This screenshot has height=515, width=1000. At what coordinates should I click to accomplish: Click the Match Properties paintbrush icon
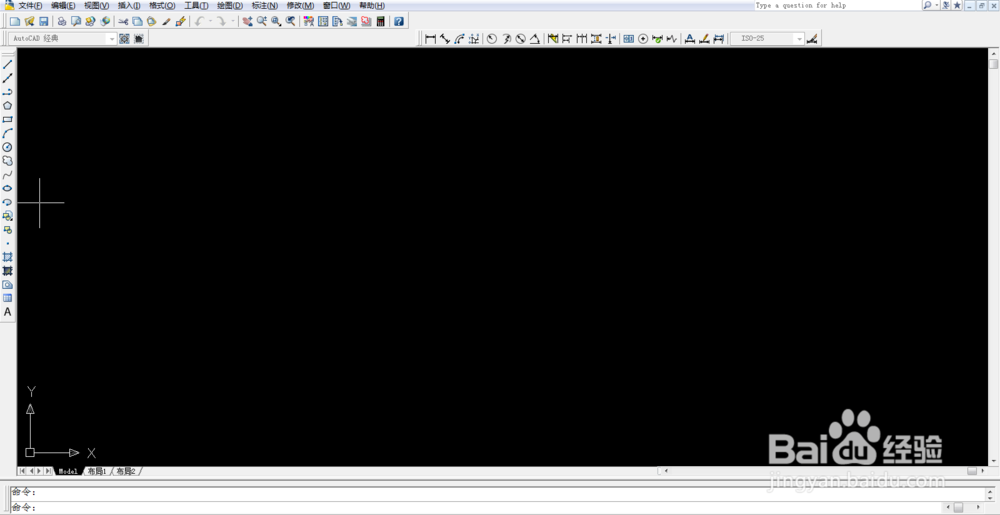click(166, 21)
